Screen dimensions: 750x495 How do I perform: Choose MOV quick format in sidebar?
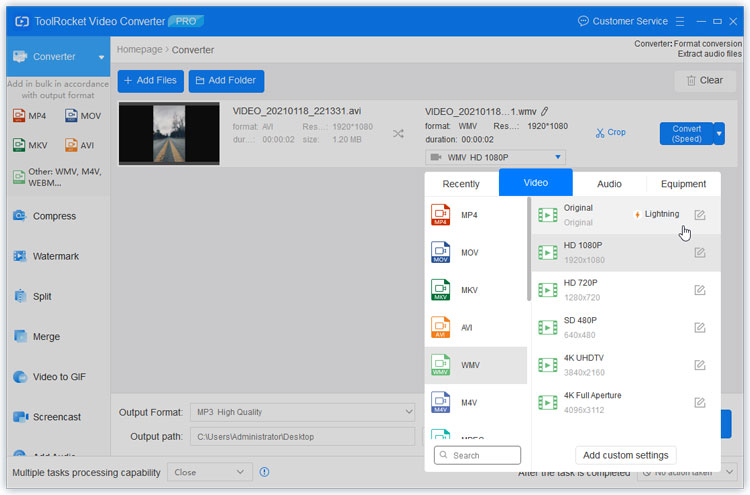click(x=83, y=116)
